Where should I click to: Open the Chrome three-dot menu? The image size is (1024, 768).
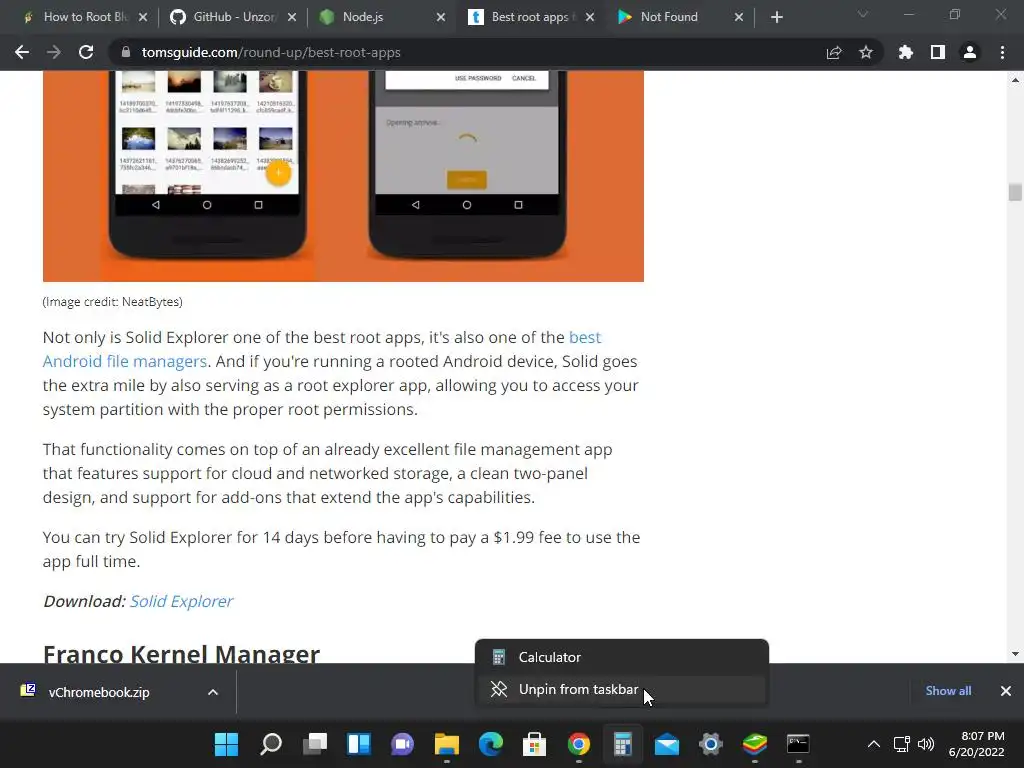coord(1002,52)
